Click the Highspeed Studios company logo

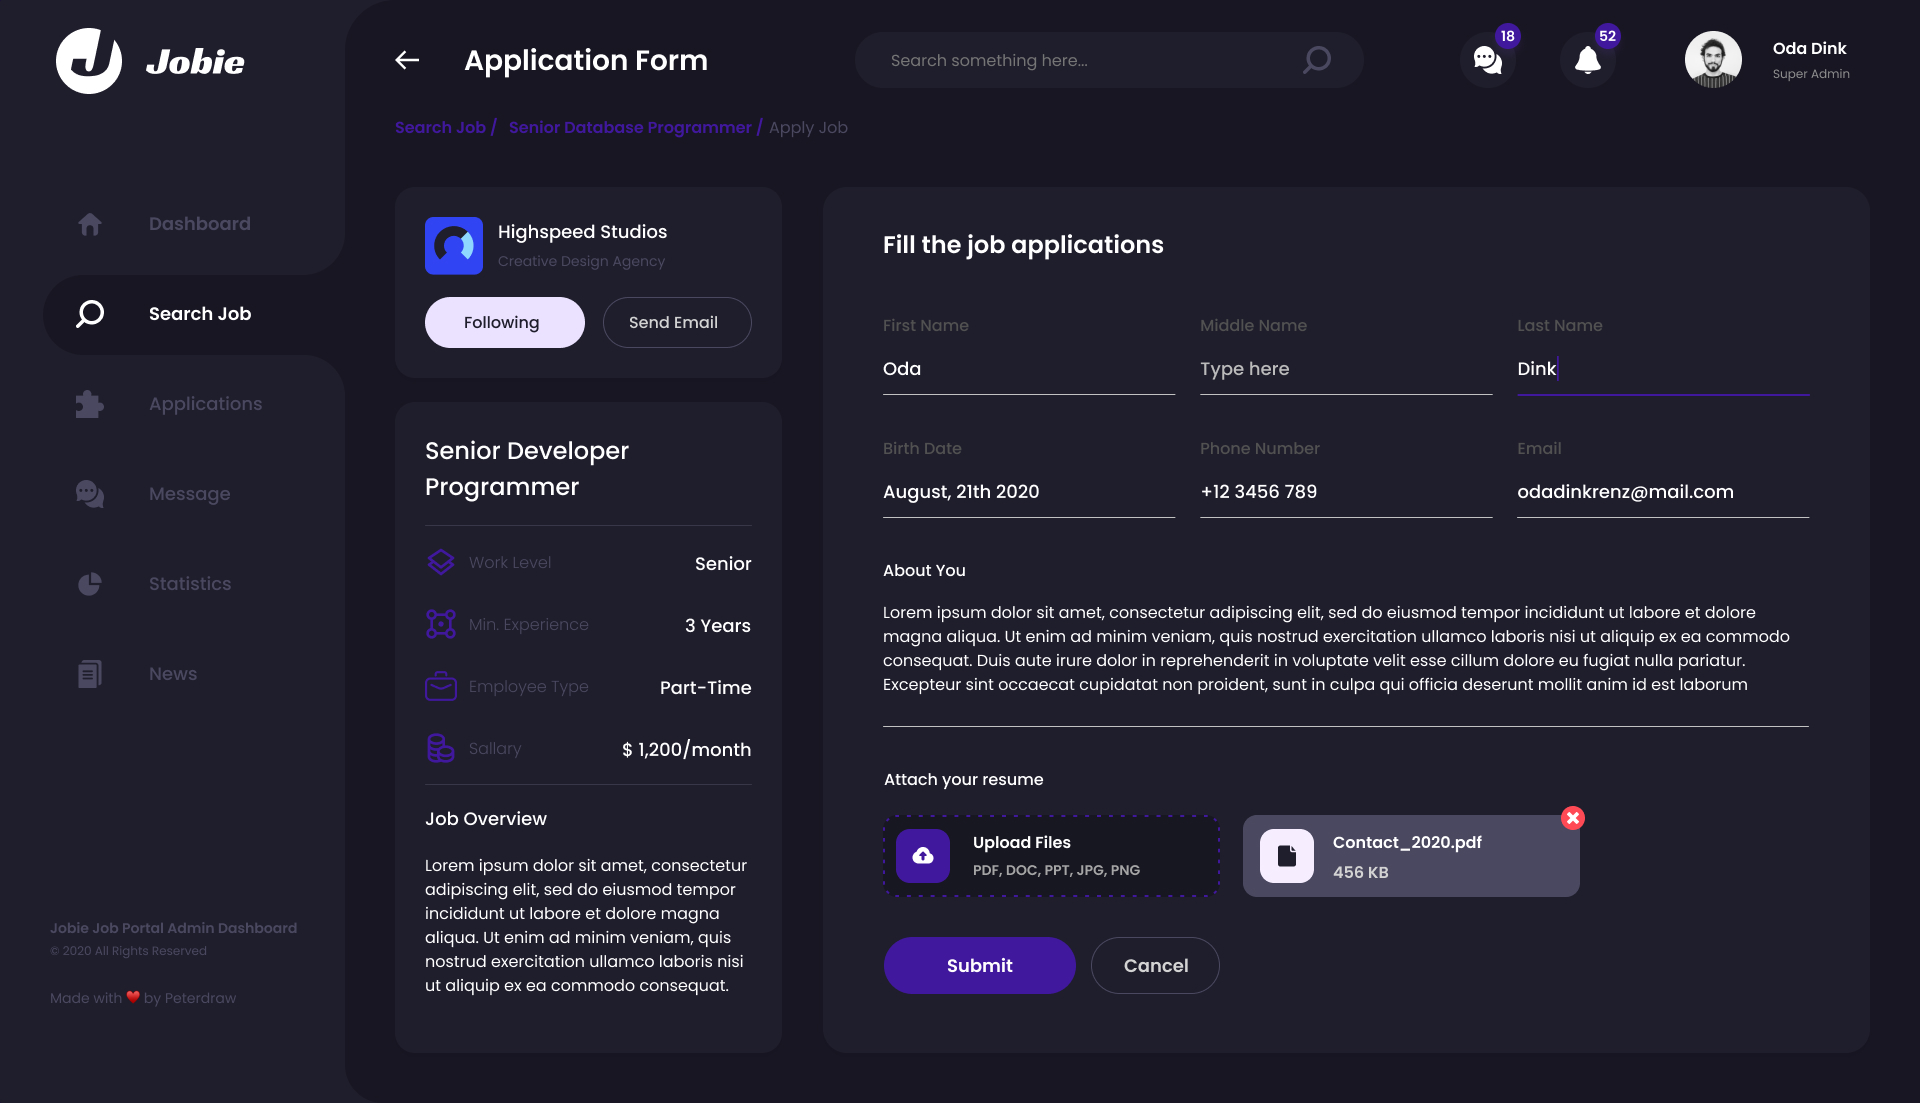click(454, 245)
